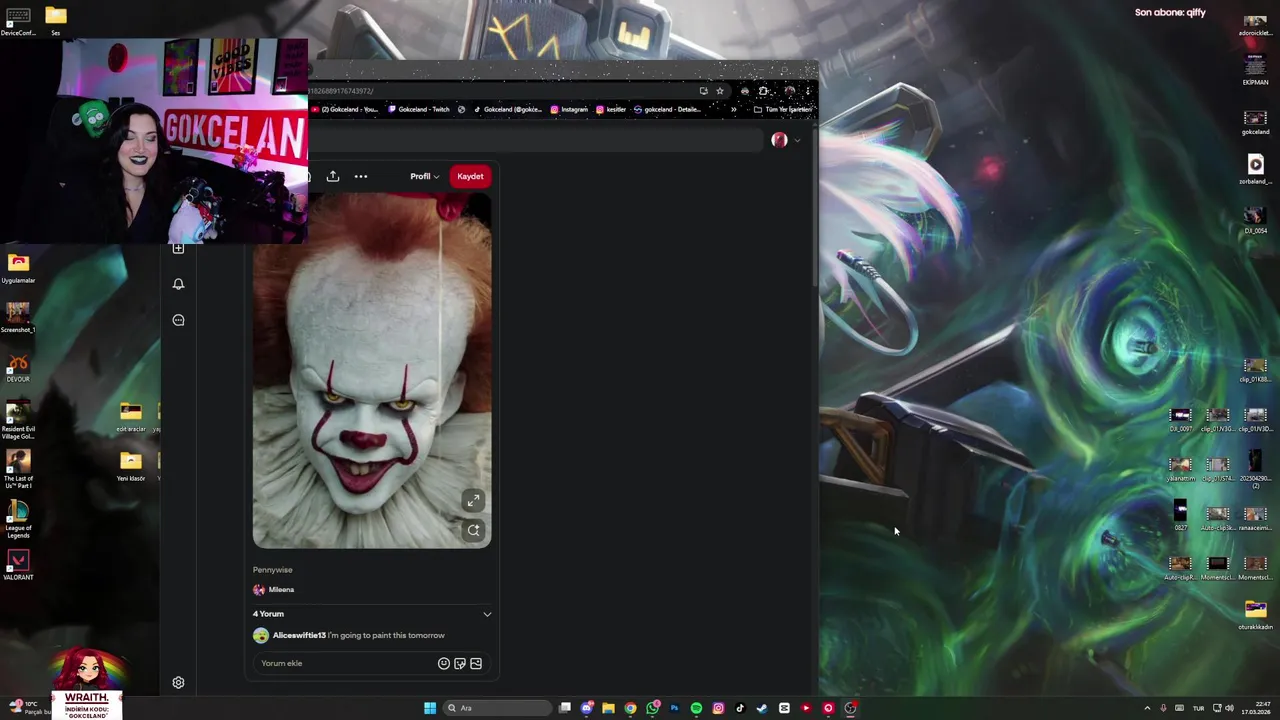The image size is (1280, 720).
Task: Open Pinterest sidebar settings gear
Action: 178,682
